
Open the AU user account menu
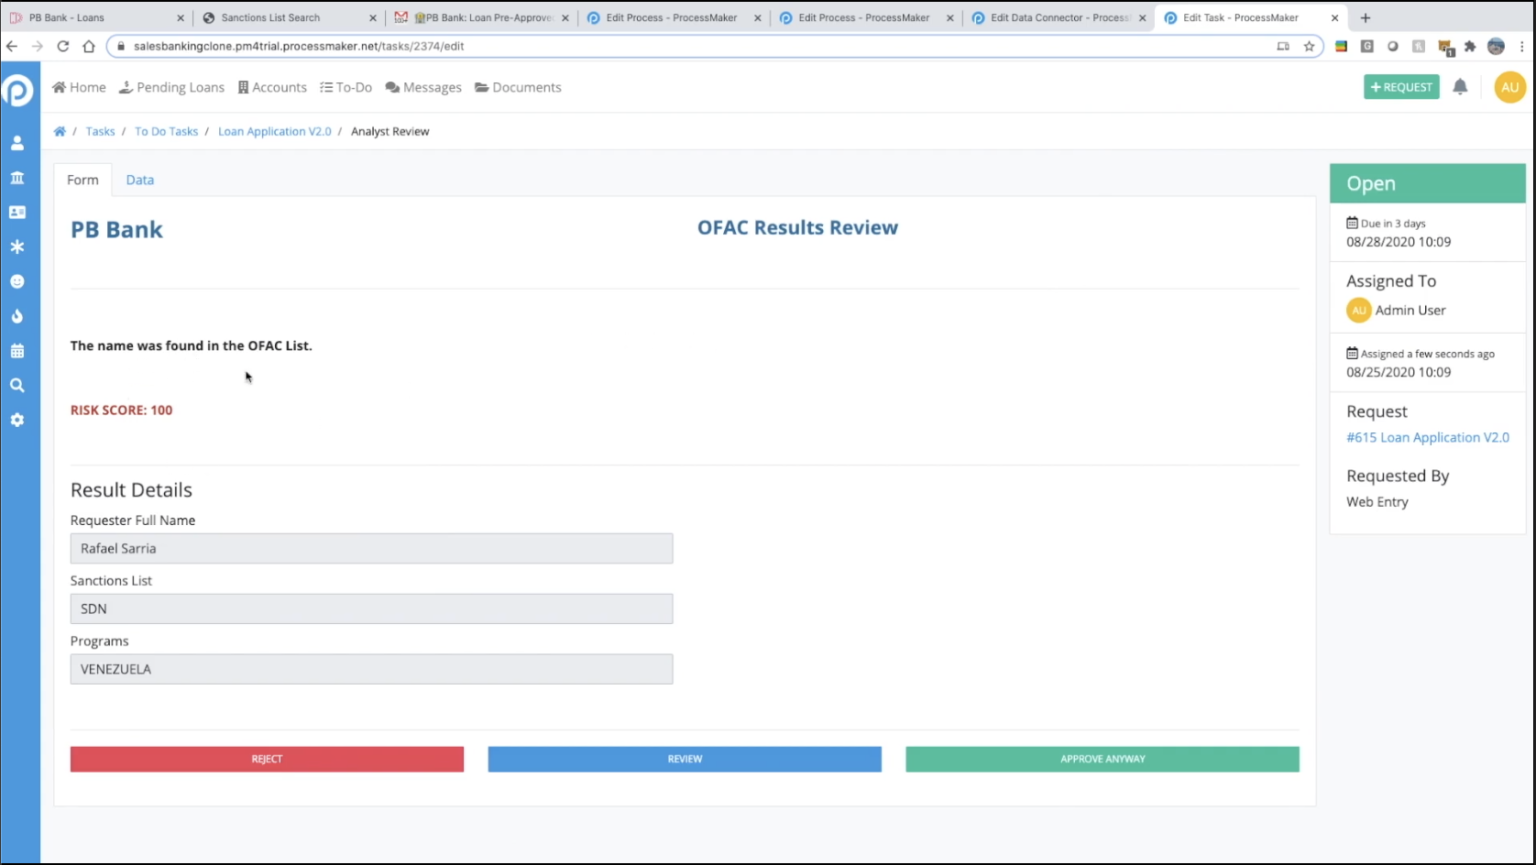tap(1509, 87)
